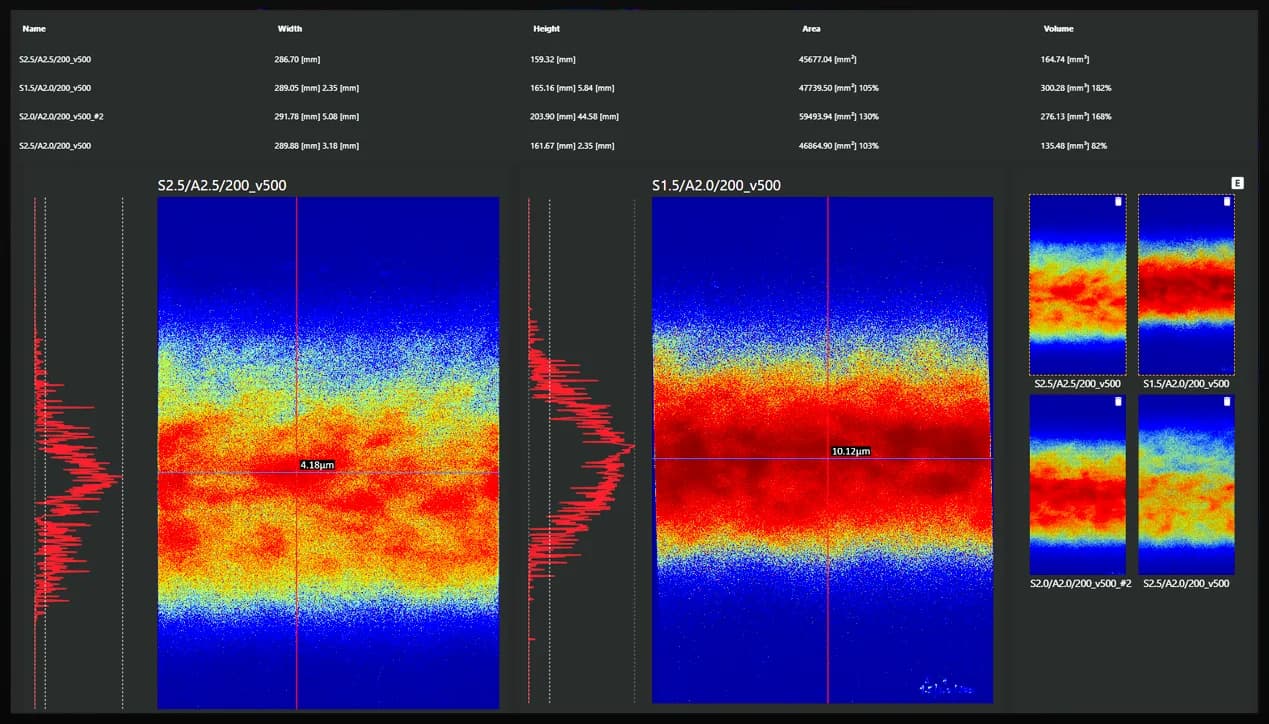Click the area value 47739.50 [mm²] 105%
This screenshot has height=724, width=1269.
click(x=838, y=88)
